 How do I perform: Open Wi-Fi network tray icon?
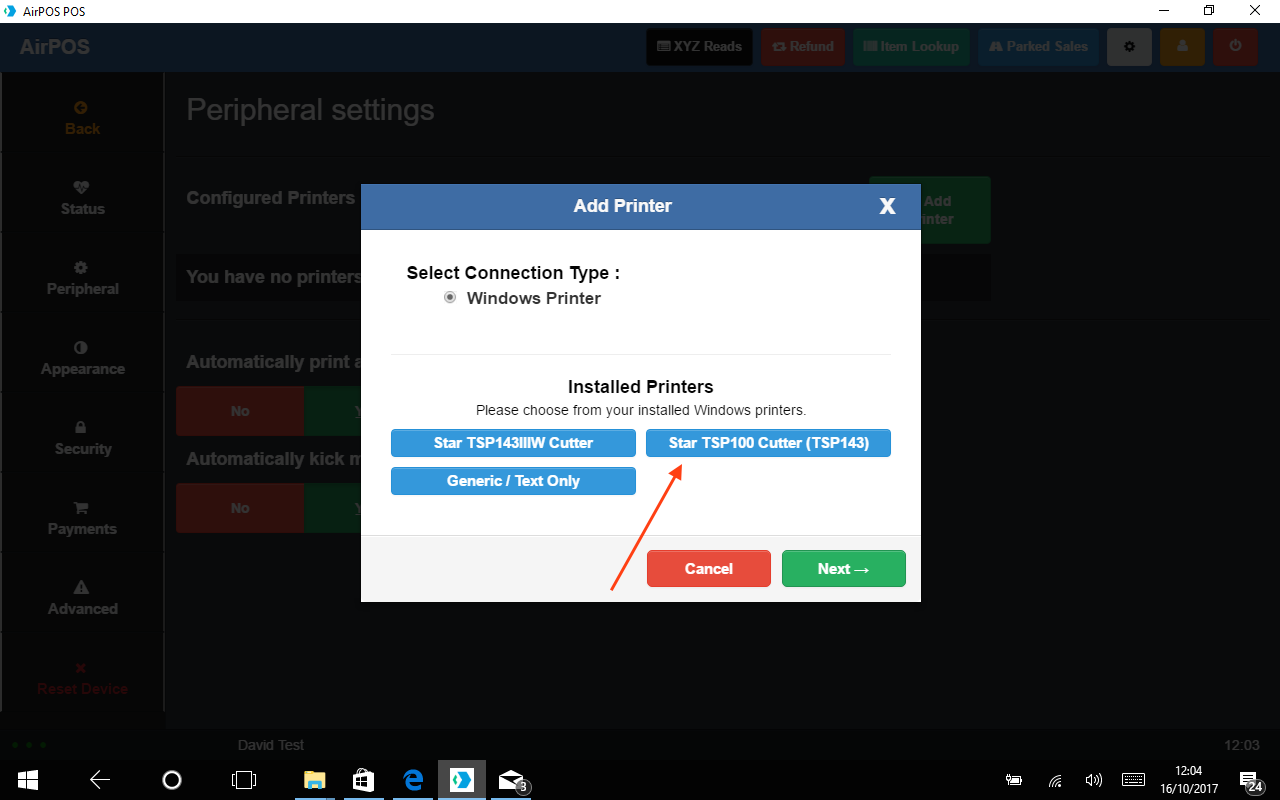pos(1055,781)
